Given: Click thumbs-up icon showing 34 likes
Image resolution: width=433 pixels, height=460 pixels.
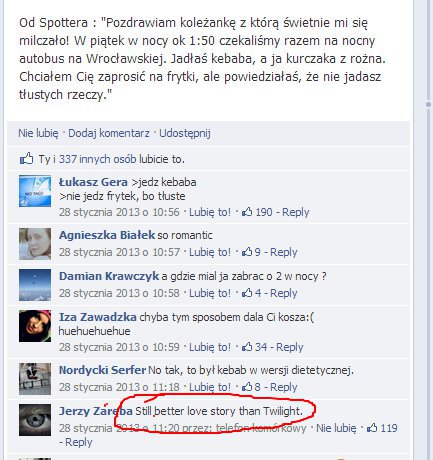Looking at the screenshot, I should (x=247, y=347).
